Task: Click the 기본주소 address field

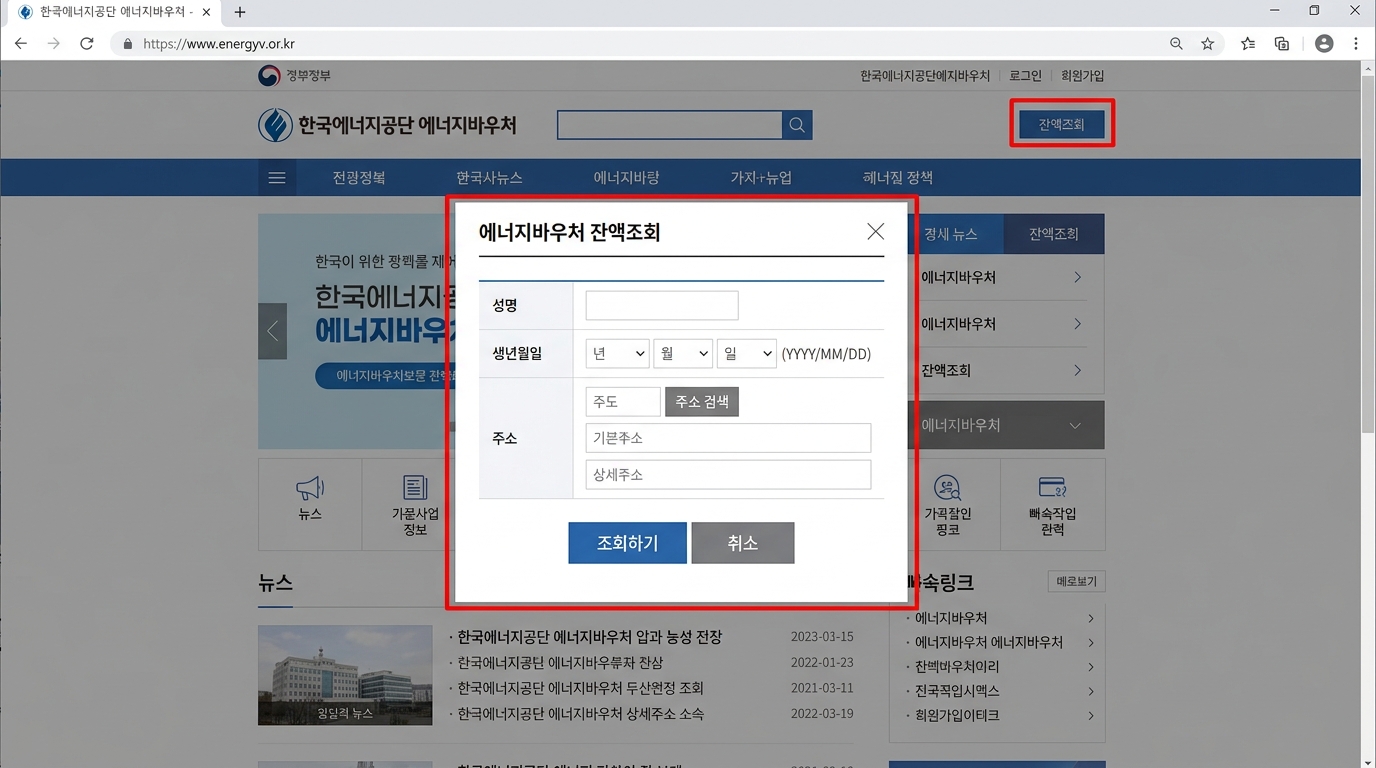Action: point(728,438)
